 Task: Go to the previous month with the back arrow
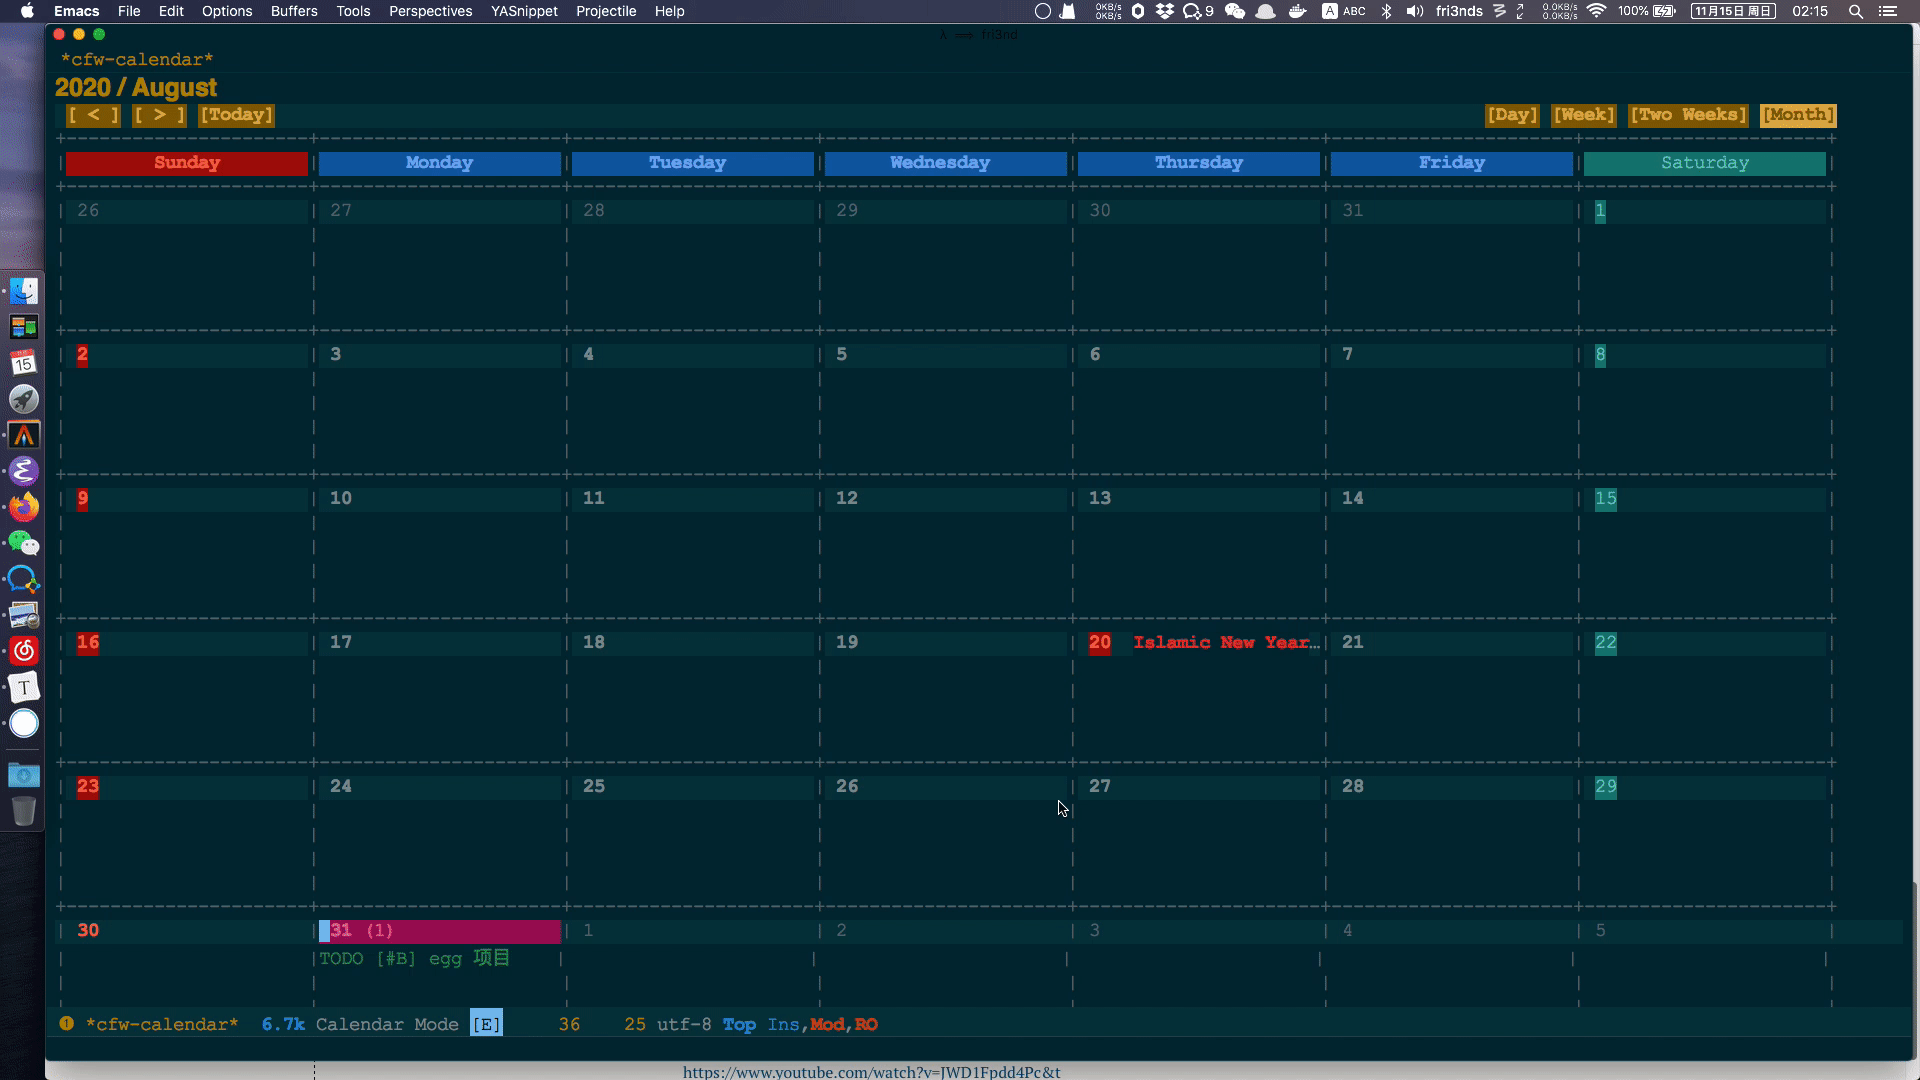click(93, 115)
